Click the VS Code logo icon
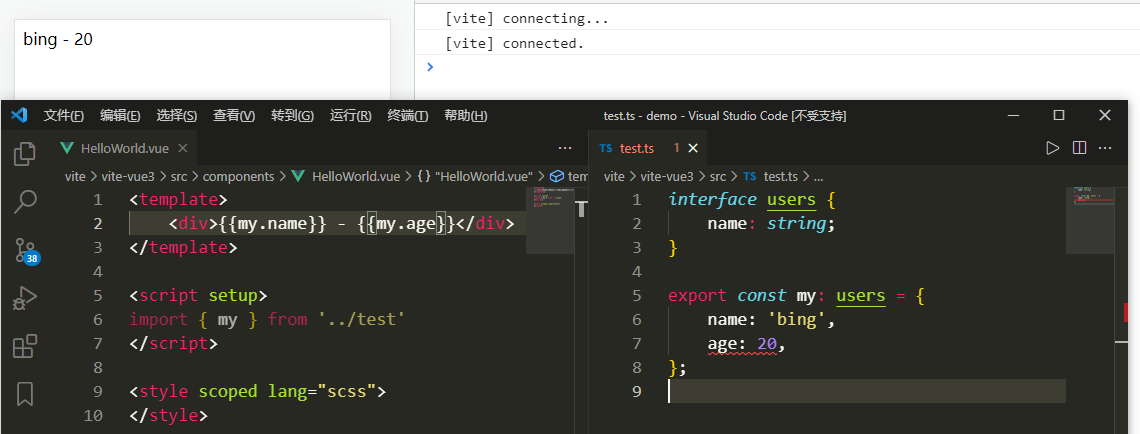This screenshot has height=434, width=1140. click(19, 115)
